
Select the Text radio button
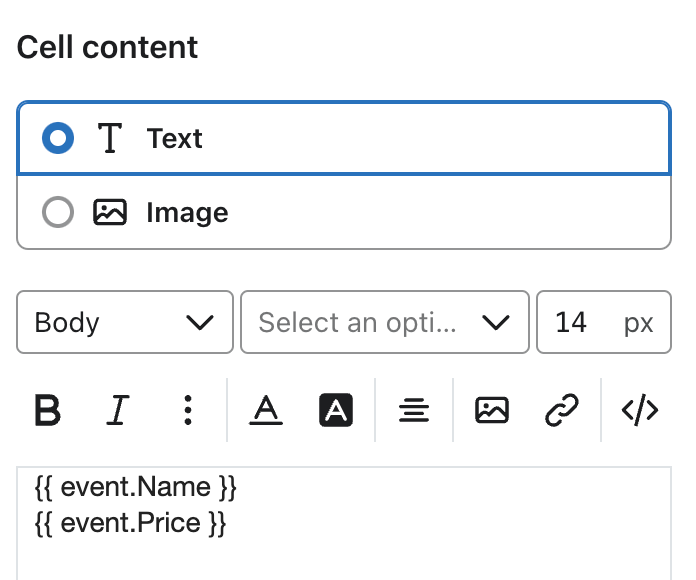[x=58, y=139]
